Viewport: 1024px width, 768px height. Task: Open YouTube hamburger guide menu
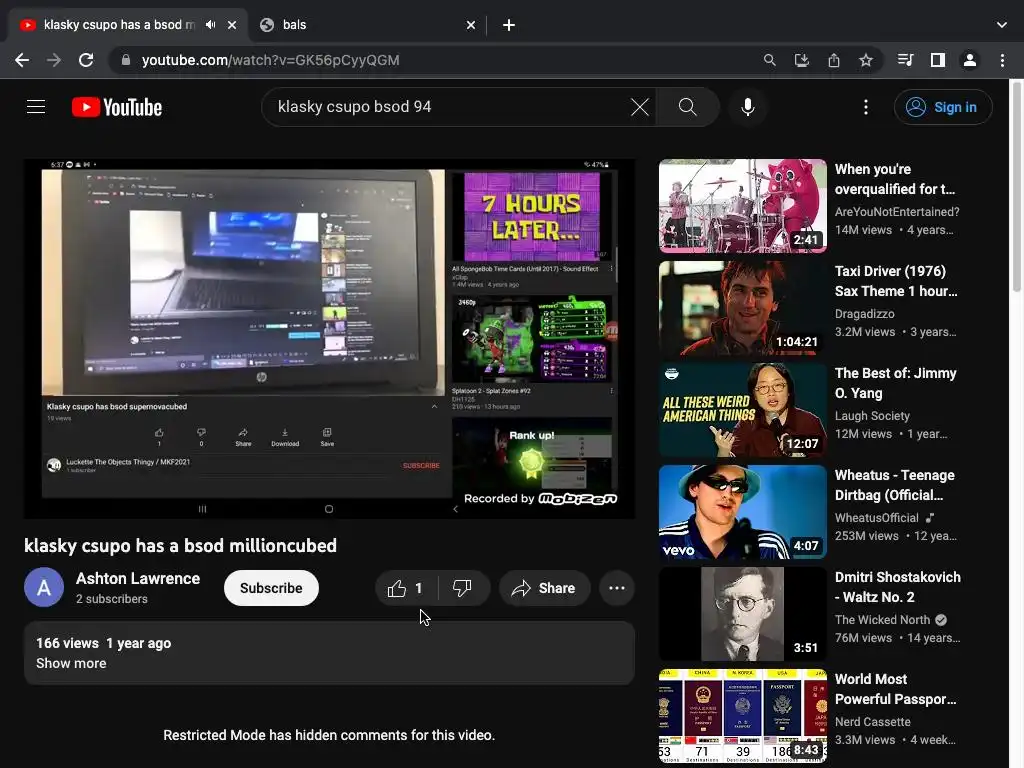(x=36, y=106)
